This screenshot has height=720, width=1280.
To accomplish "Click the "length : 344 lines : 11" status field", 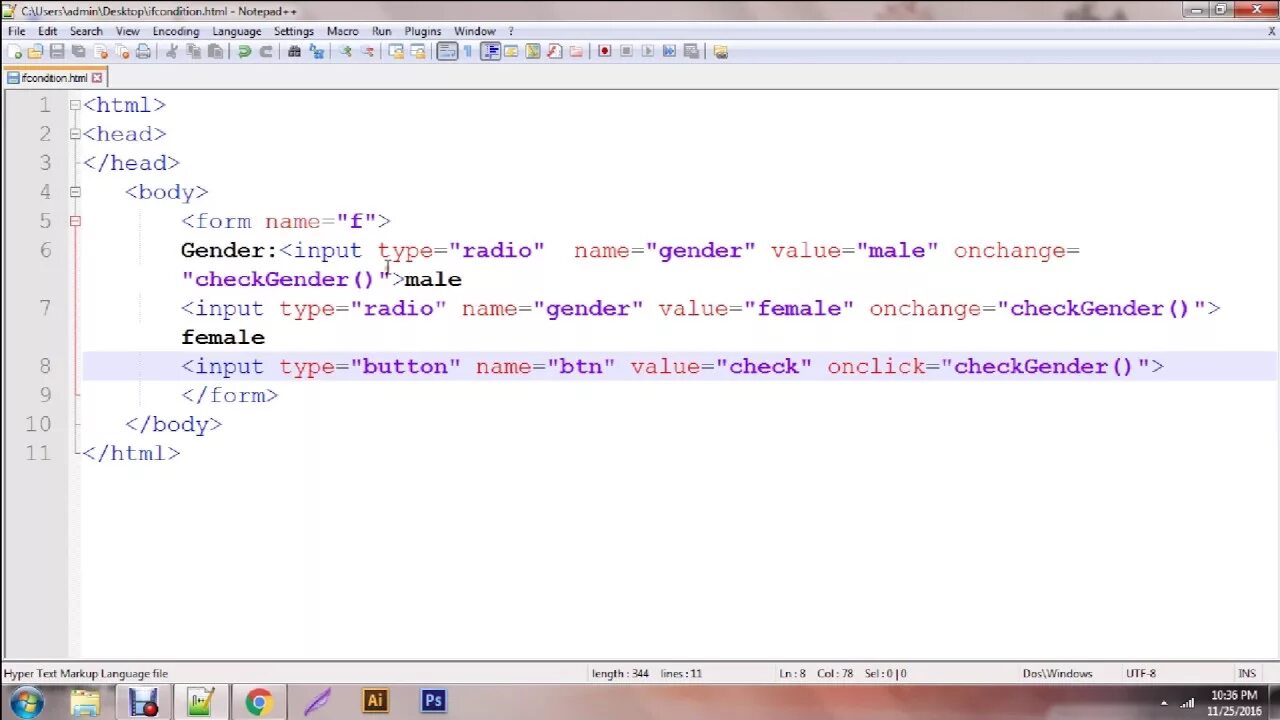I will pos(646,674).
